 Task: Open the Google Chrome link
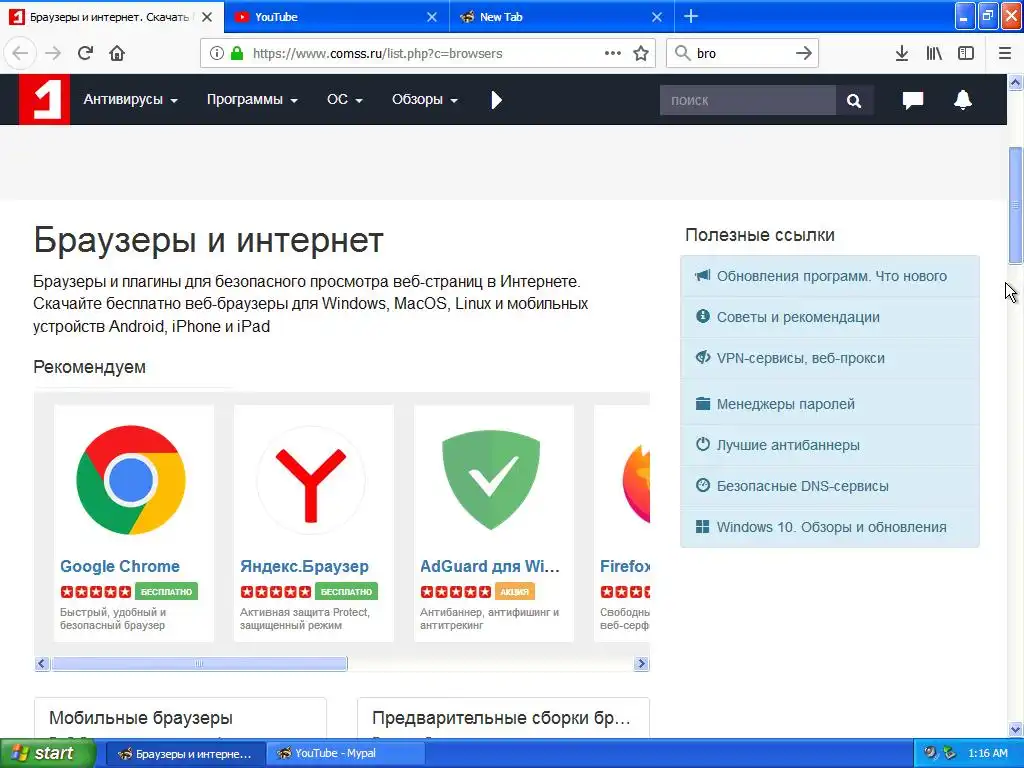pyautogui.click(x=120, y=566)
